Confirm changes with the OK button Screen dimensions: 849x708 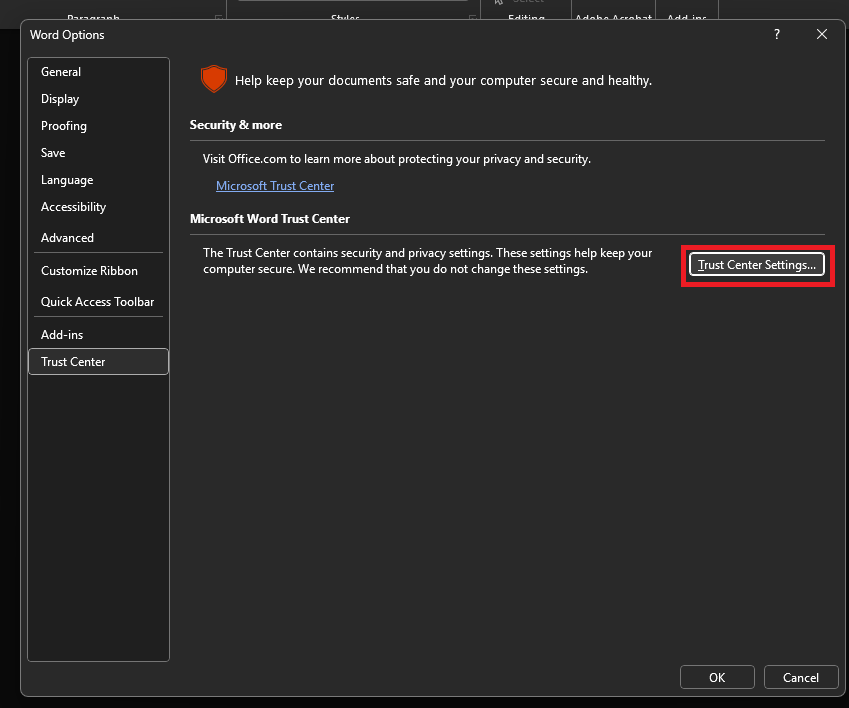click(717, 677)
